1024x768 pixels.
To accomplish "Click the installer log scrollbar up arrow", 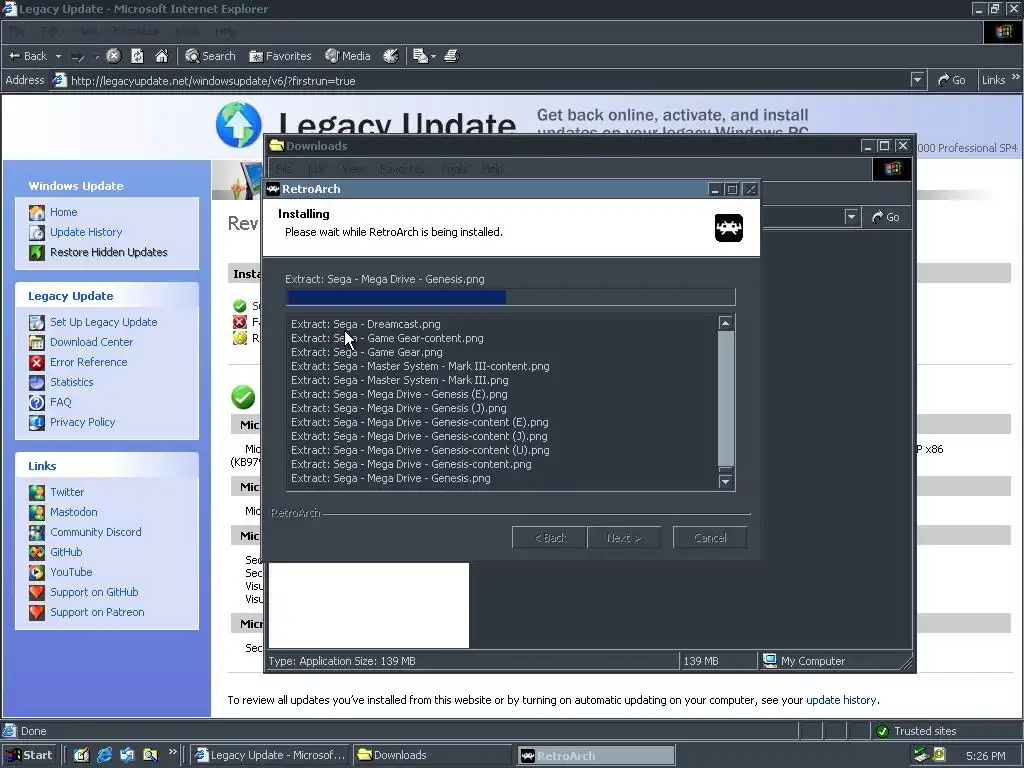I will pyautogui.click(x=726, y=323).
